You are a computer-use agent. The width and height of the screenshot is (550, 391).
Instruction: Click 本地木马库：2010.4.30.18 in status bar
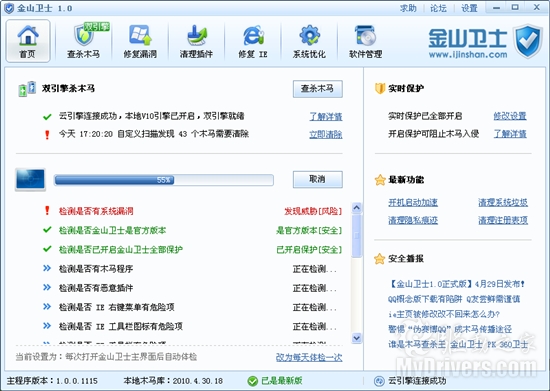click(173, 381)
